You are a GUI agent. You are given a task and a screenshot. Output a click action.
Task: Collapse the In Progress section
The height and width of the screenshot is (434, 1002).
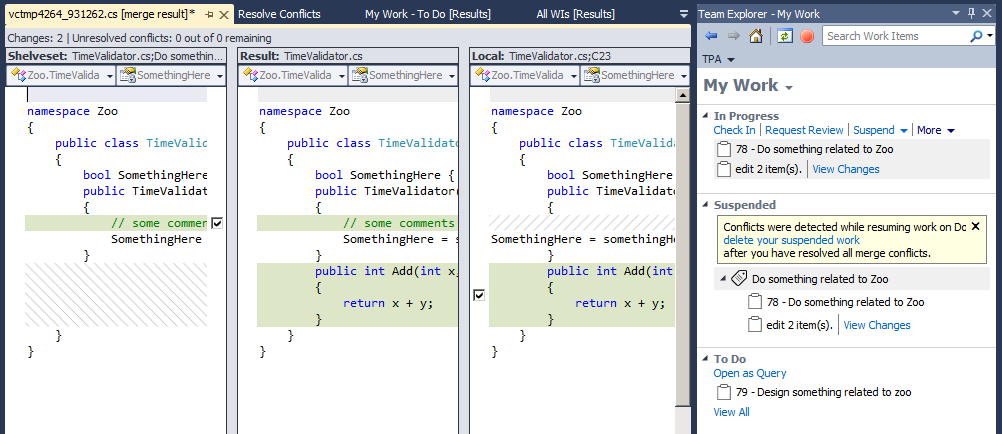(707, 116)
